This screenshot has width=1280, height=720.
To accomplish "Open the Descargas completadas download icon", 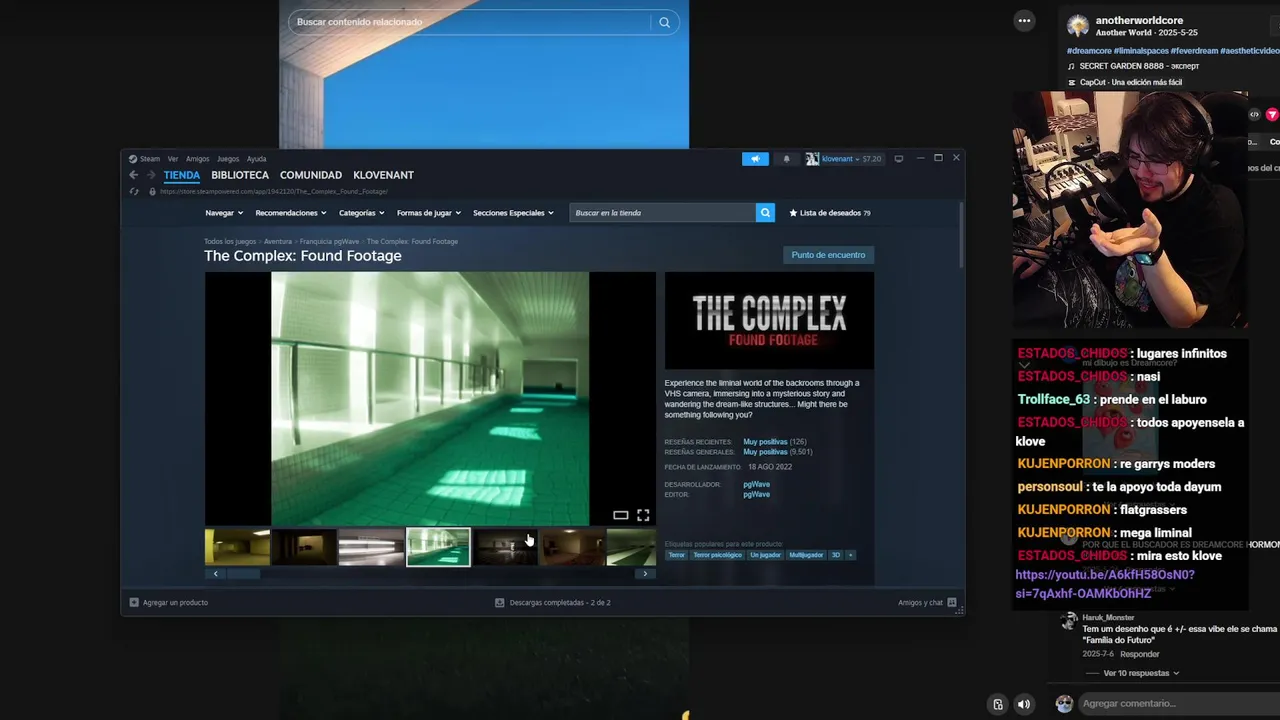I will coord(500,602).
